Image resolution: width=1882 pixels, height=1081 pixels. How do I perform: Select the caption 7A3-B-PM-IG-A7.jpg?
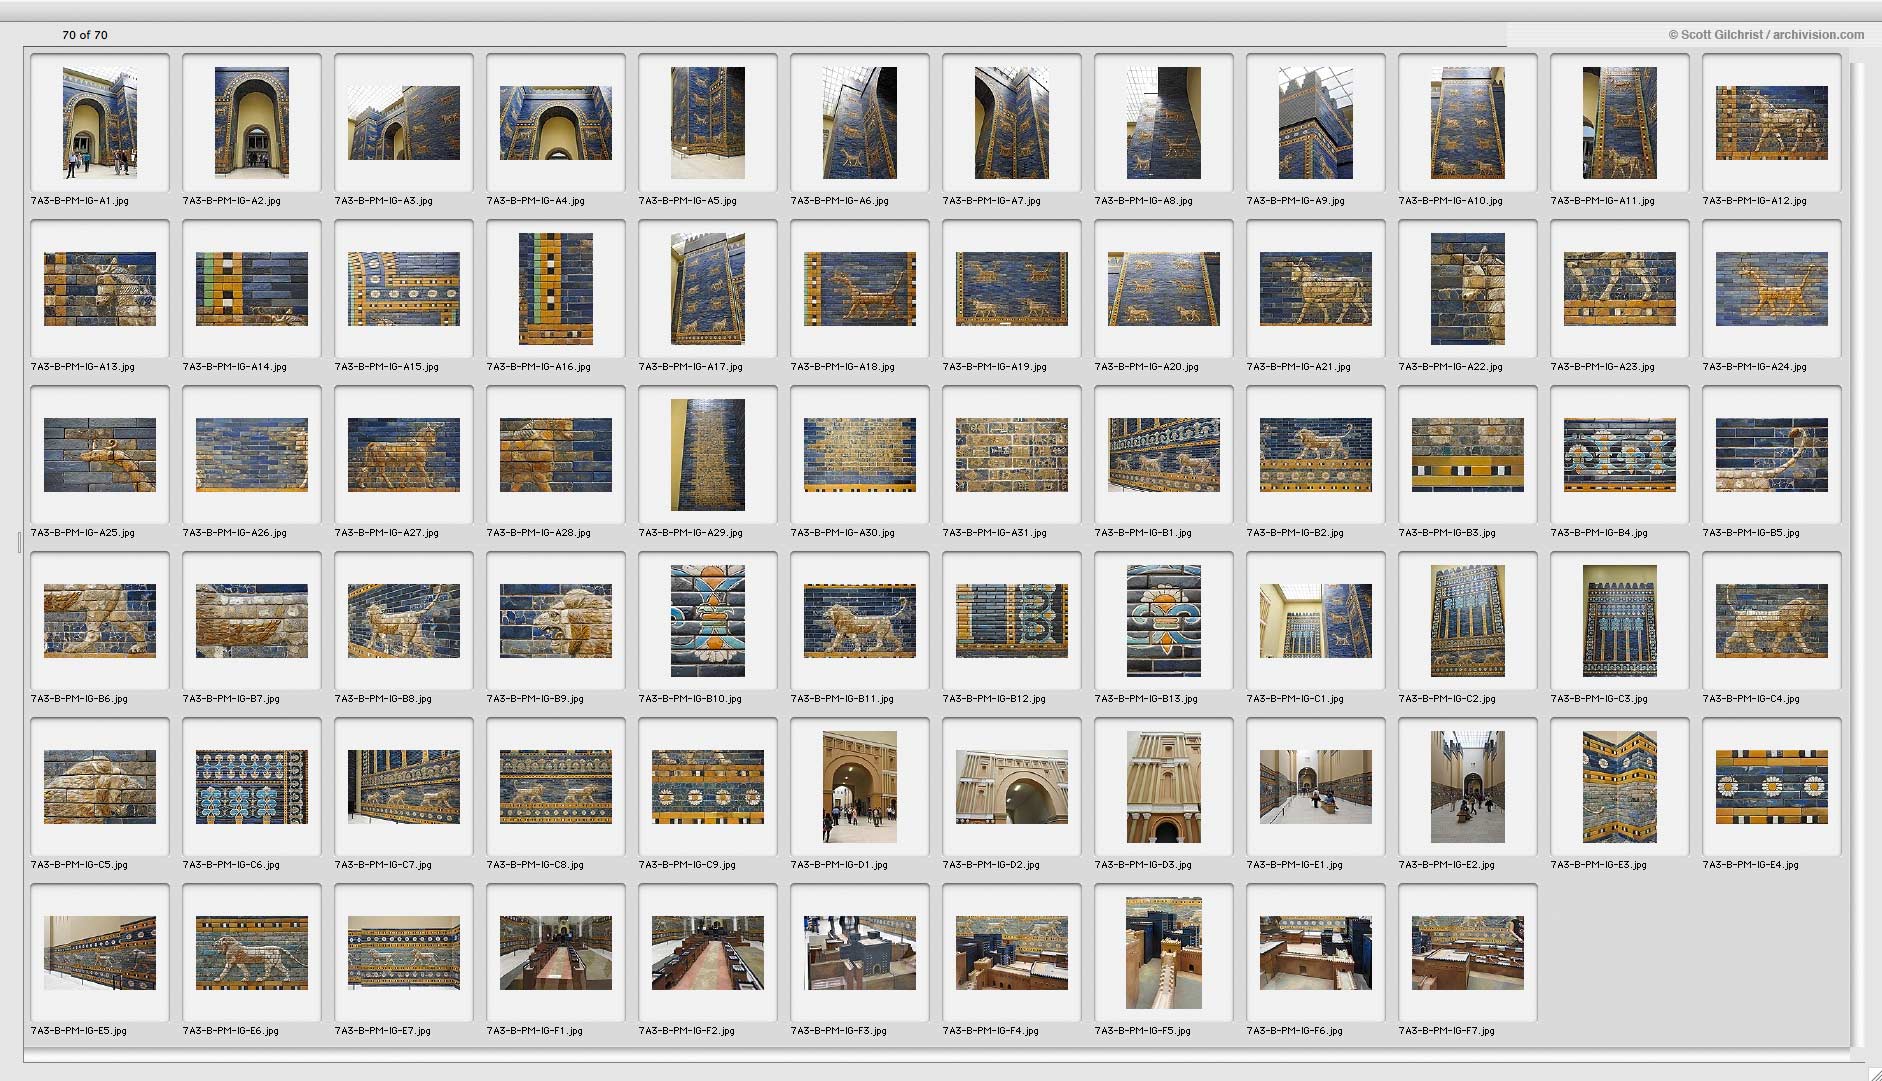point(991,201)
